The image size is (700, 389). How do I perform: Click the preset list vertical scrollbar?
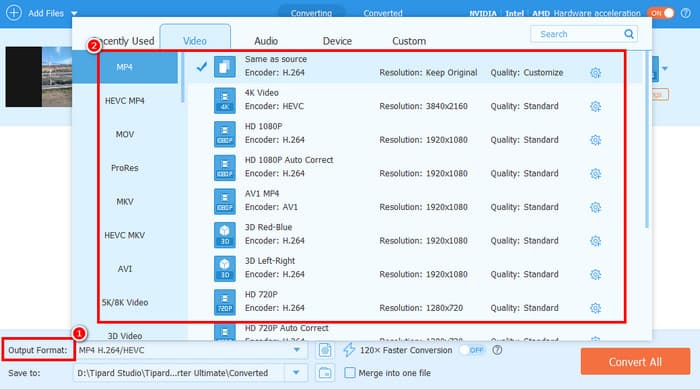point(646,139)
